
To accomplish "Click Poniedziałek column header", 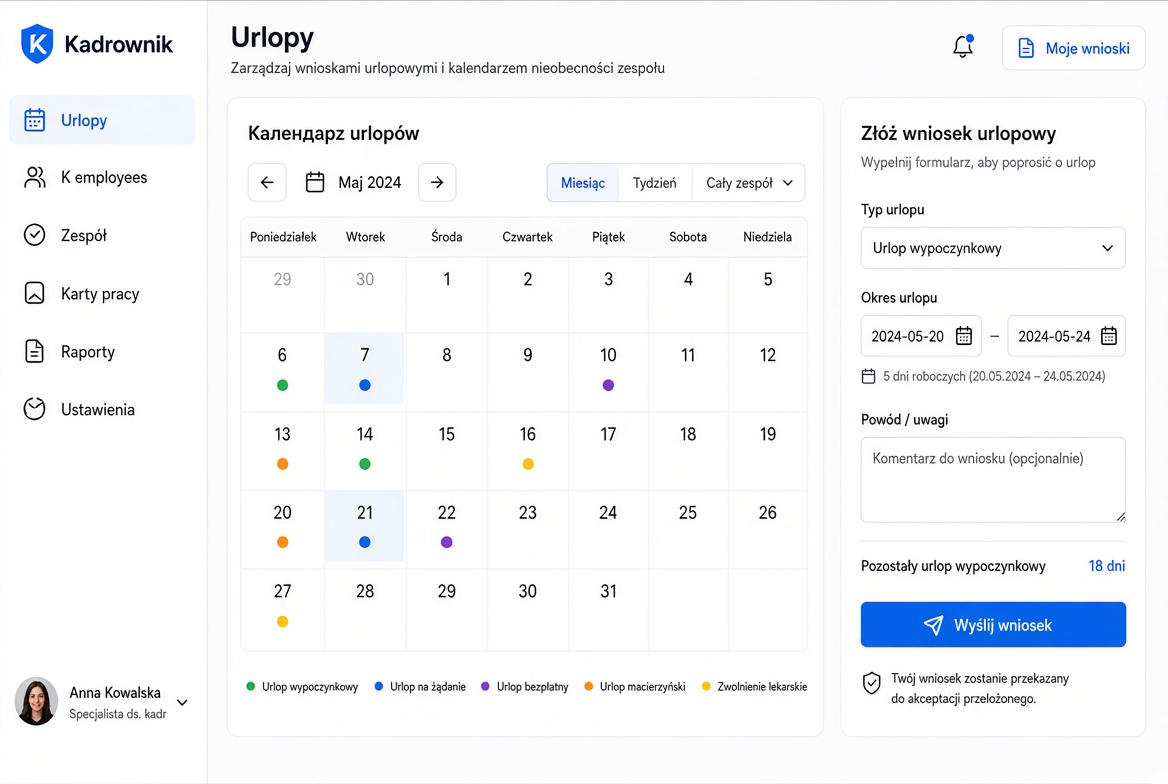I will click(283, 237).
